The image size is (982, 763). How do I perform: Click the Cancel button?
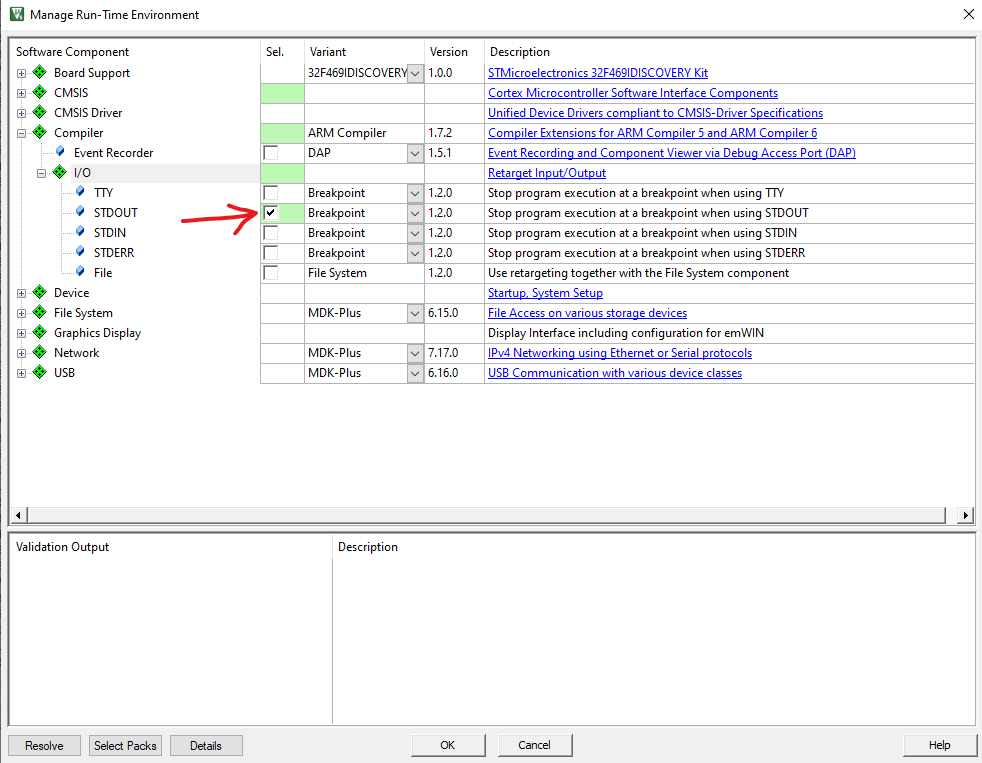pos(534,745)
